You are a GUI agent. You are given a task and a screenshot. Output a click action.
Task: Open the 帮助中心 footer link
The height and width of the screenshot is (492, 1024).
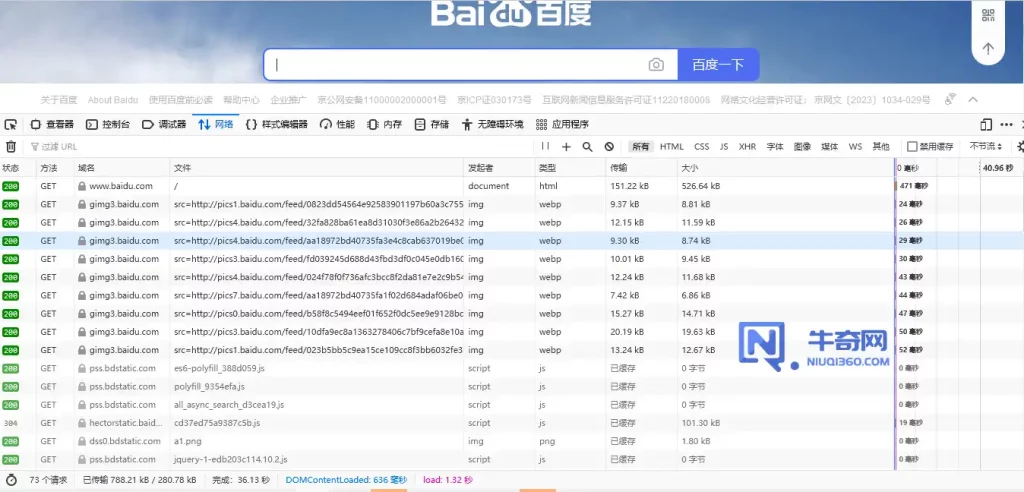pyautogui.click(x=242, y=100)
